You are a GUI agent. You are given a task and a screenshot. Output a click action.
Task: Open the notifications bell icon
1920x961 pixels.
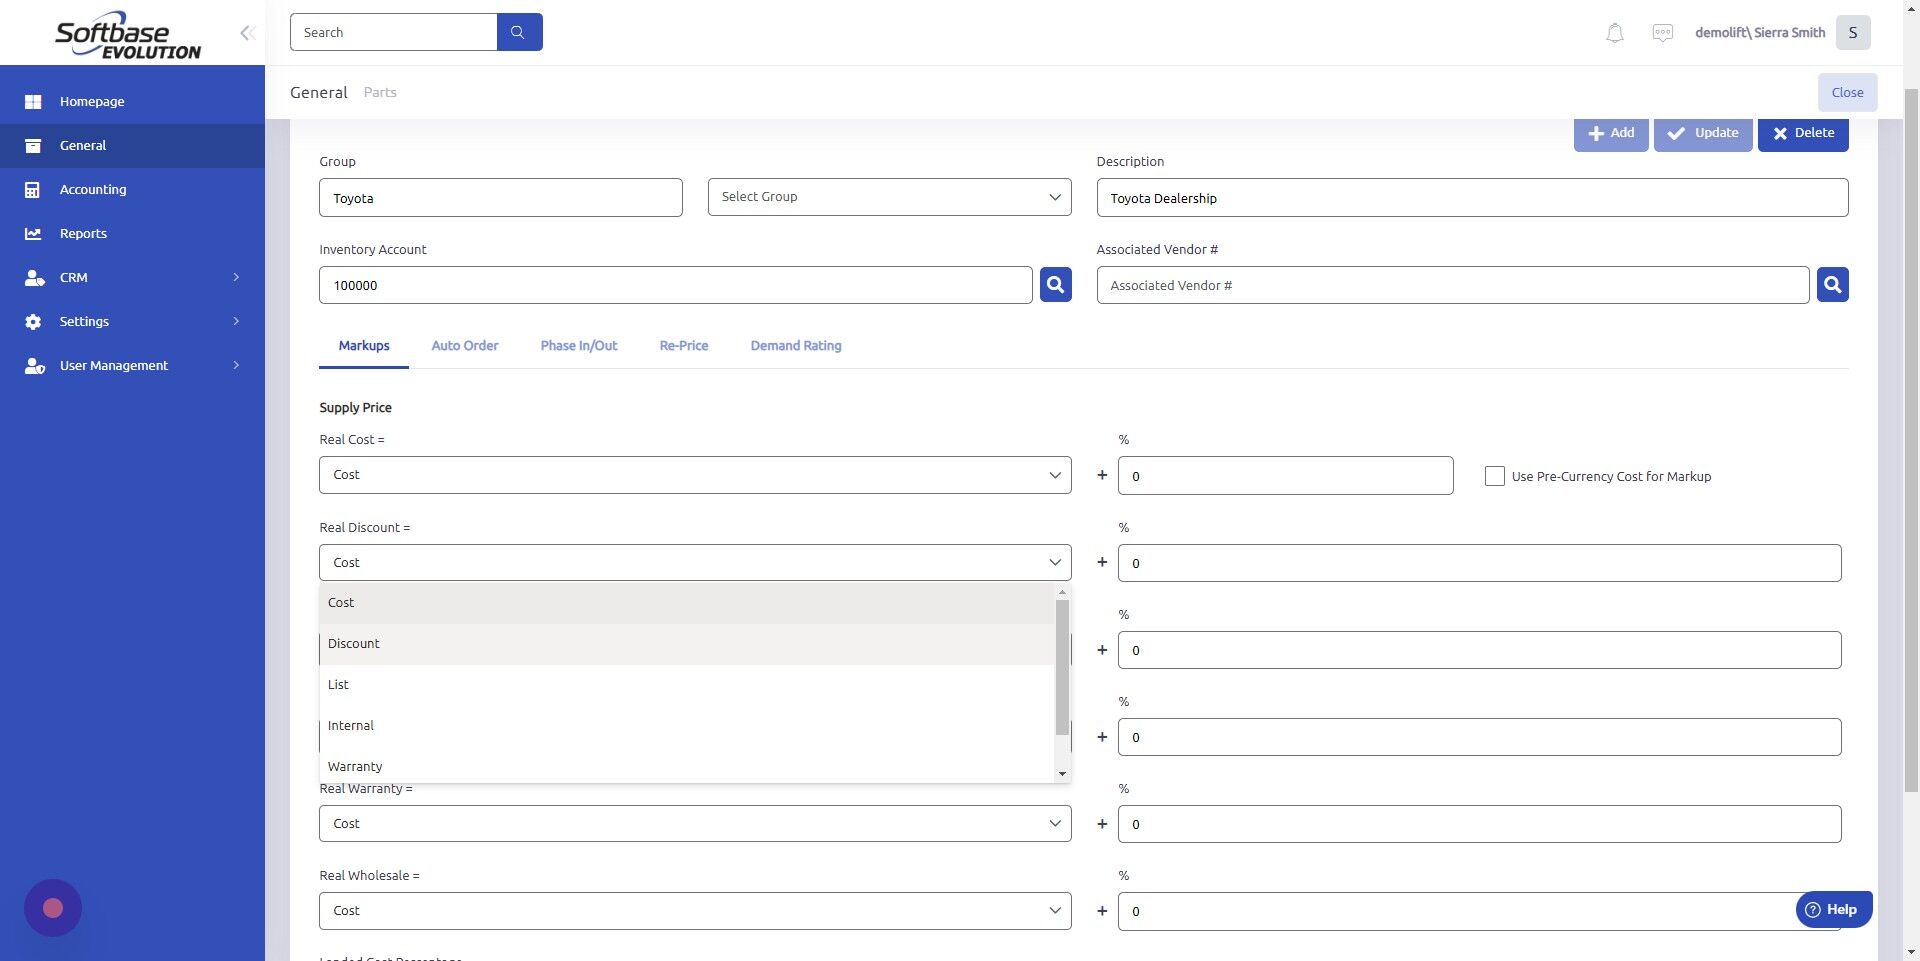click(1613, 32)
